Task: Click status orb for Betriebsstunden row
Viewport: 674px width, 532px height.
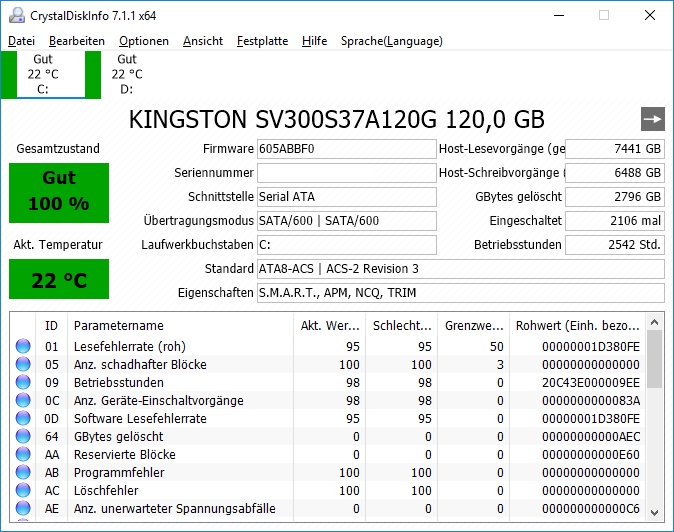Action: 23,382
